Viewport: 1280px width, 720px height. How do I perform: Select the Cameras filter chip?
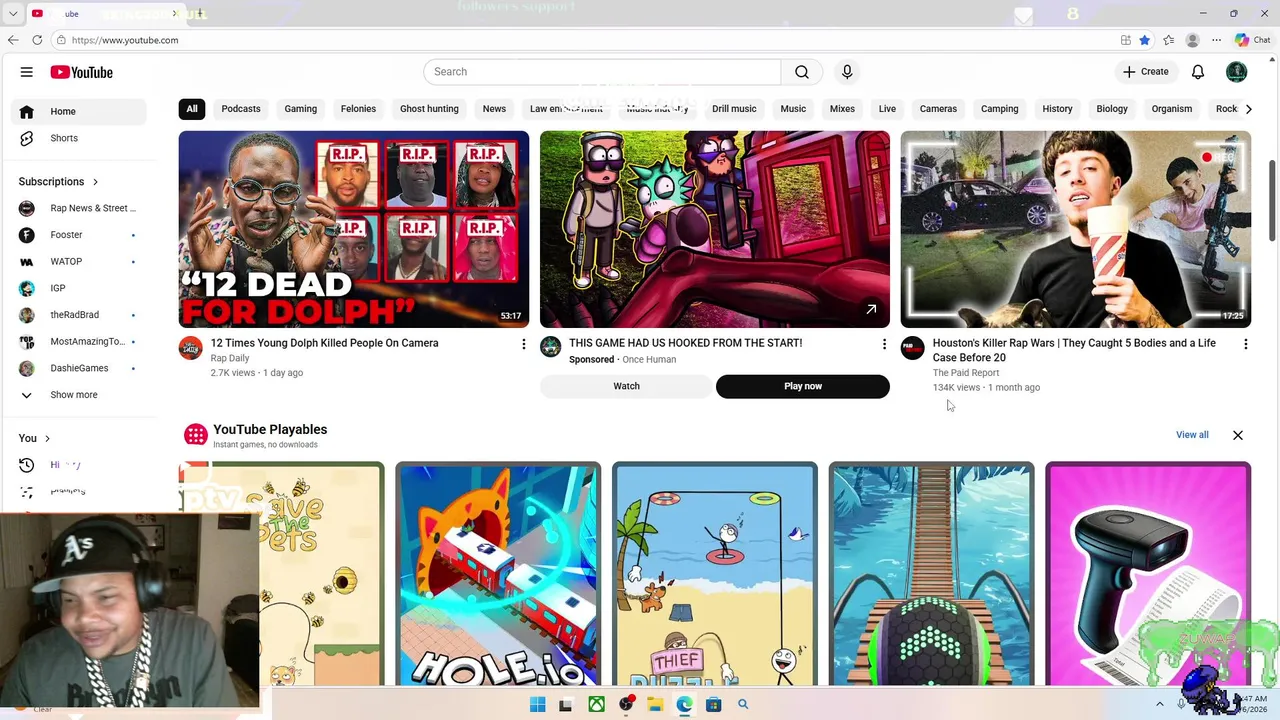click(x=938, y=109)
